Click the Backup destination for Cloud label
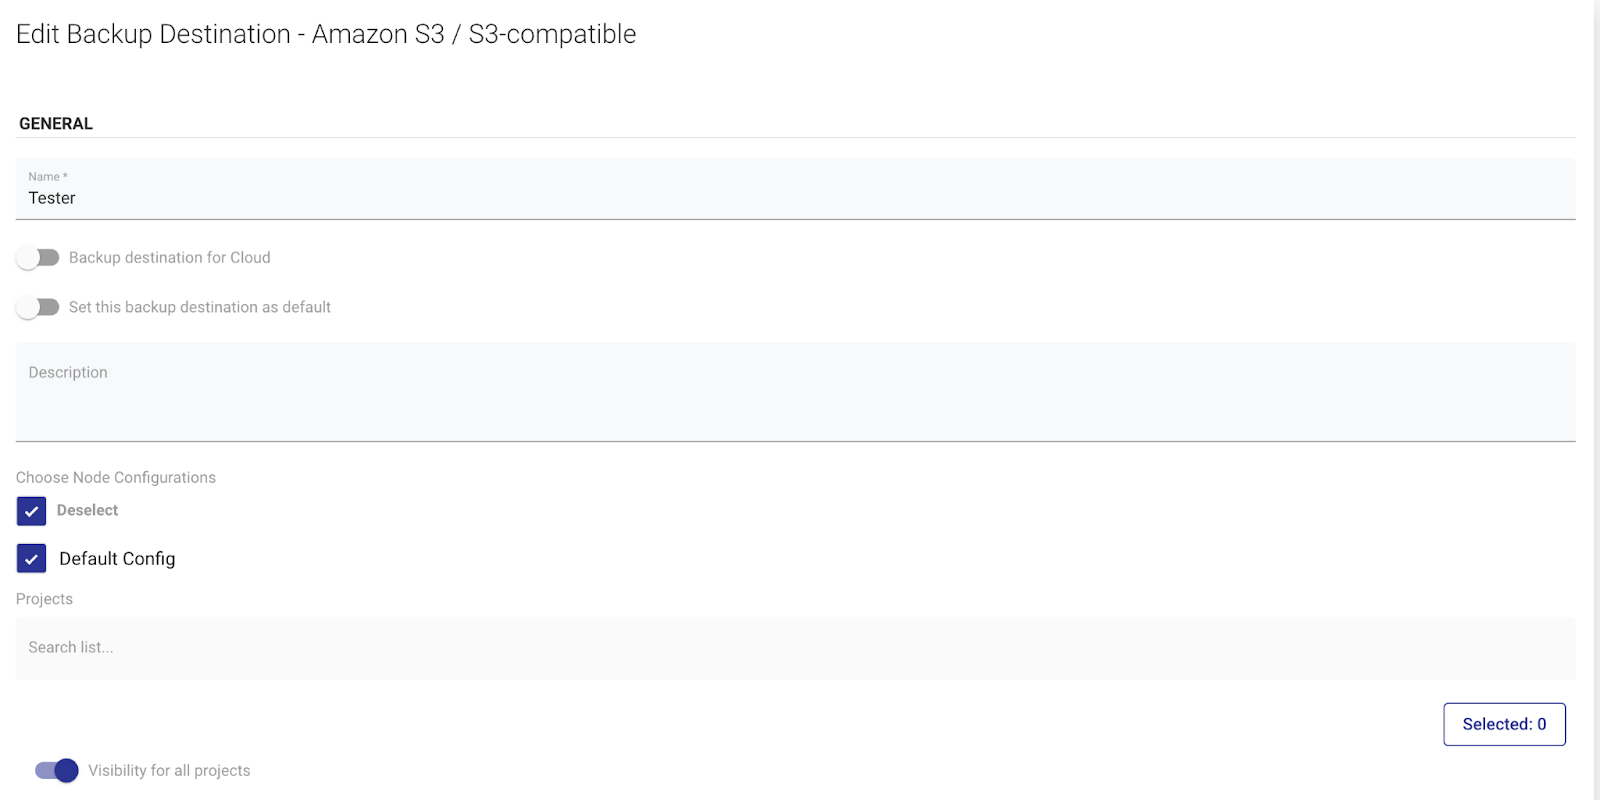 (170, 258)
